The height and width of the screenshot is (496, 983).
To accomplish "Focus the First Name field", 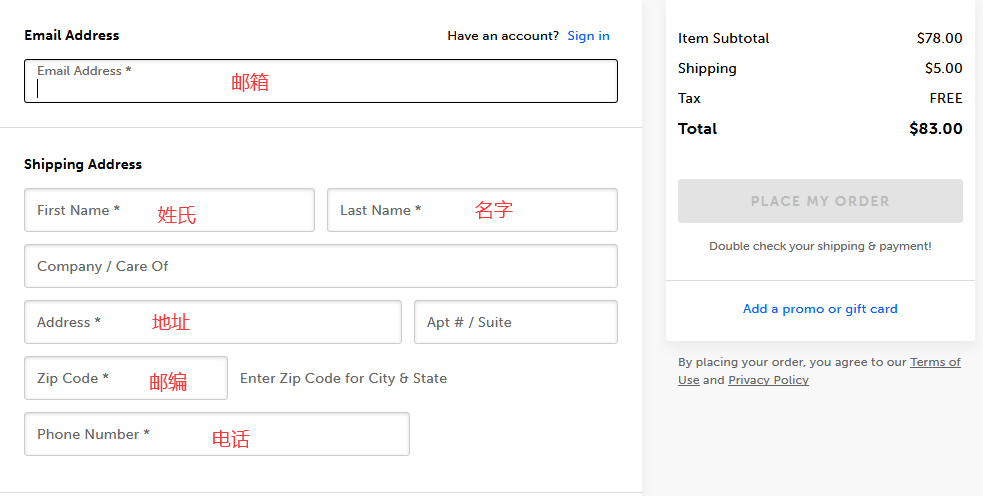I will click(x=169, y=210).
